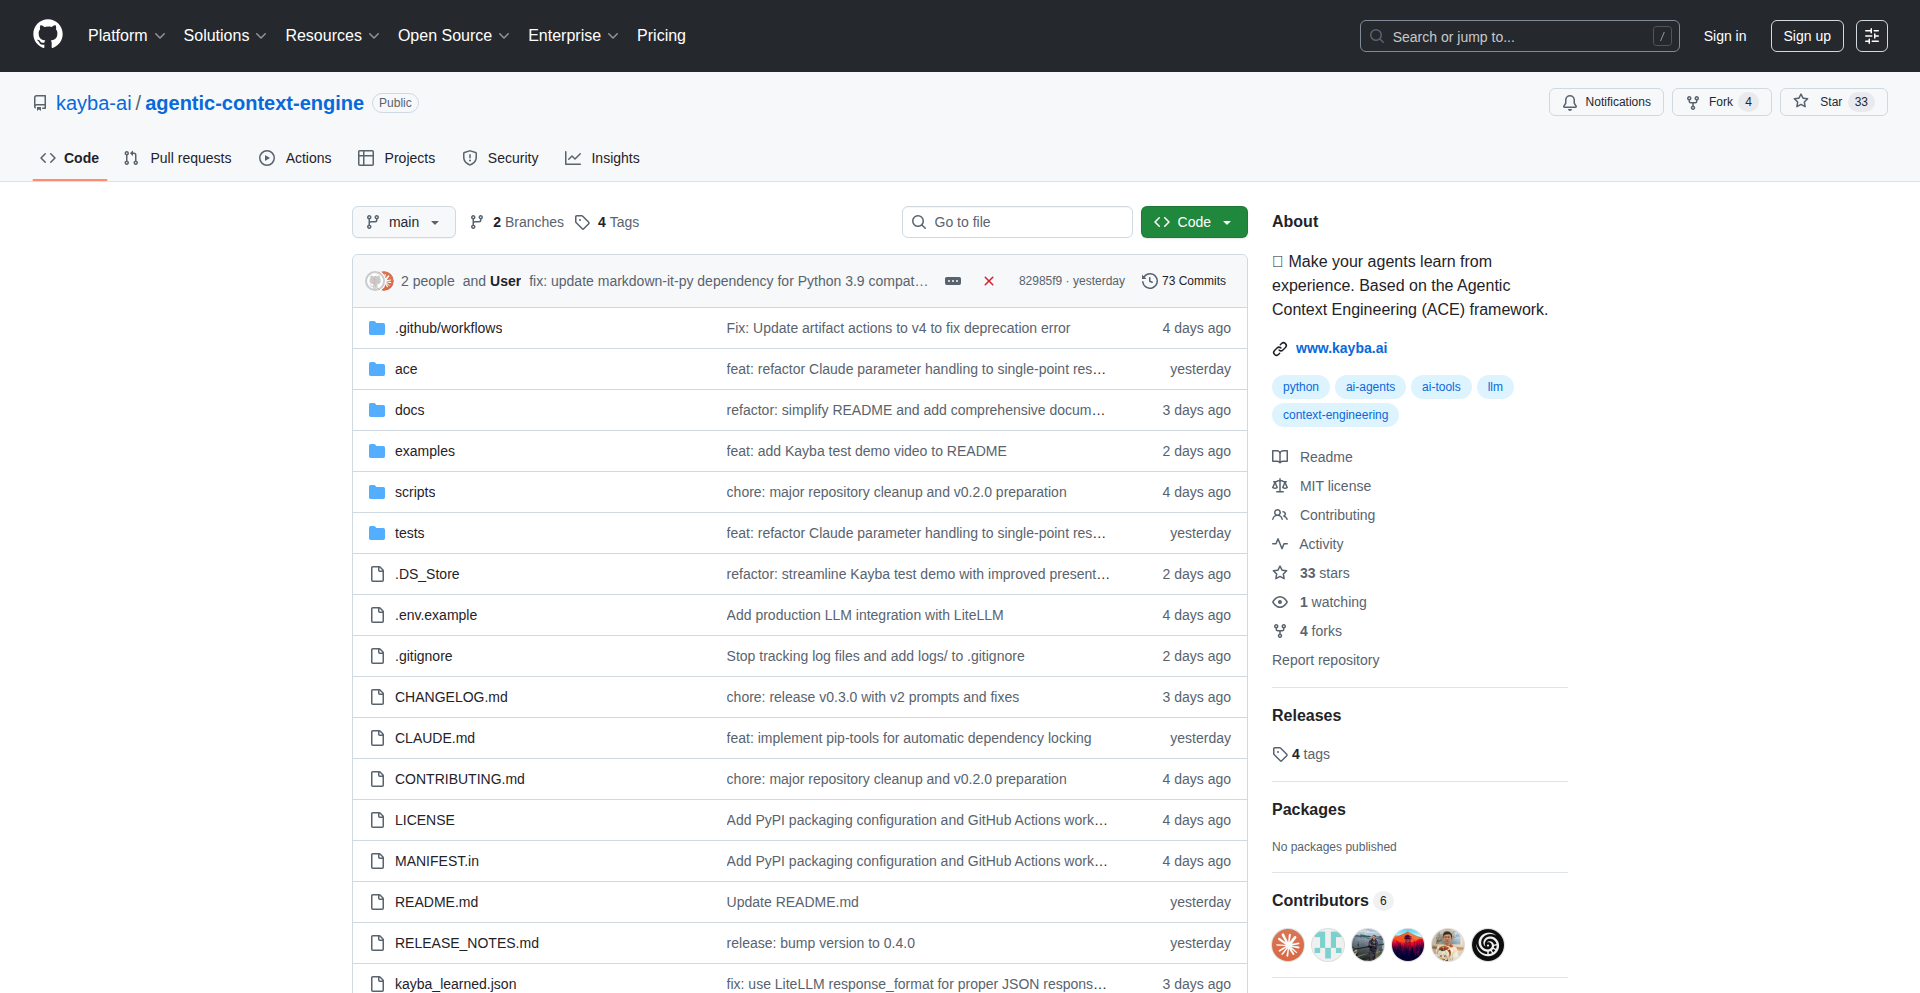Open the 73 Commits history

[x=1184, y=281]
